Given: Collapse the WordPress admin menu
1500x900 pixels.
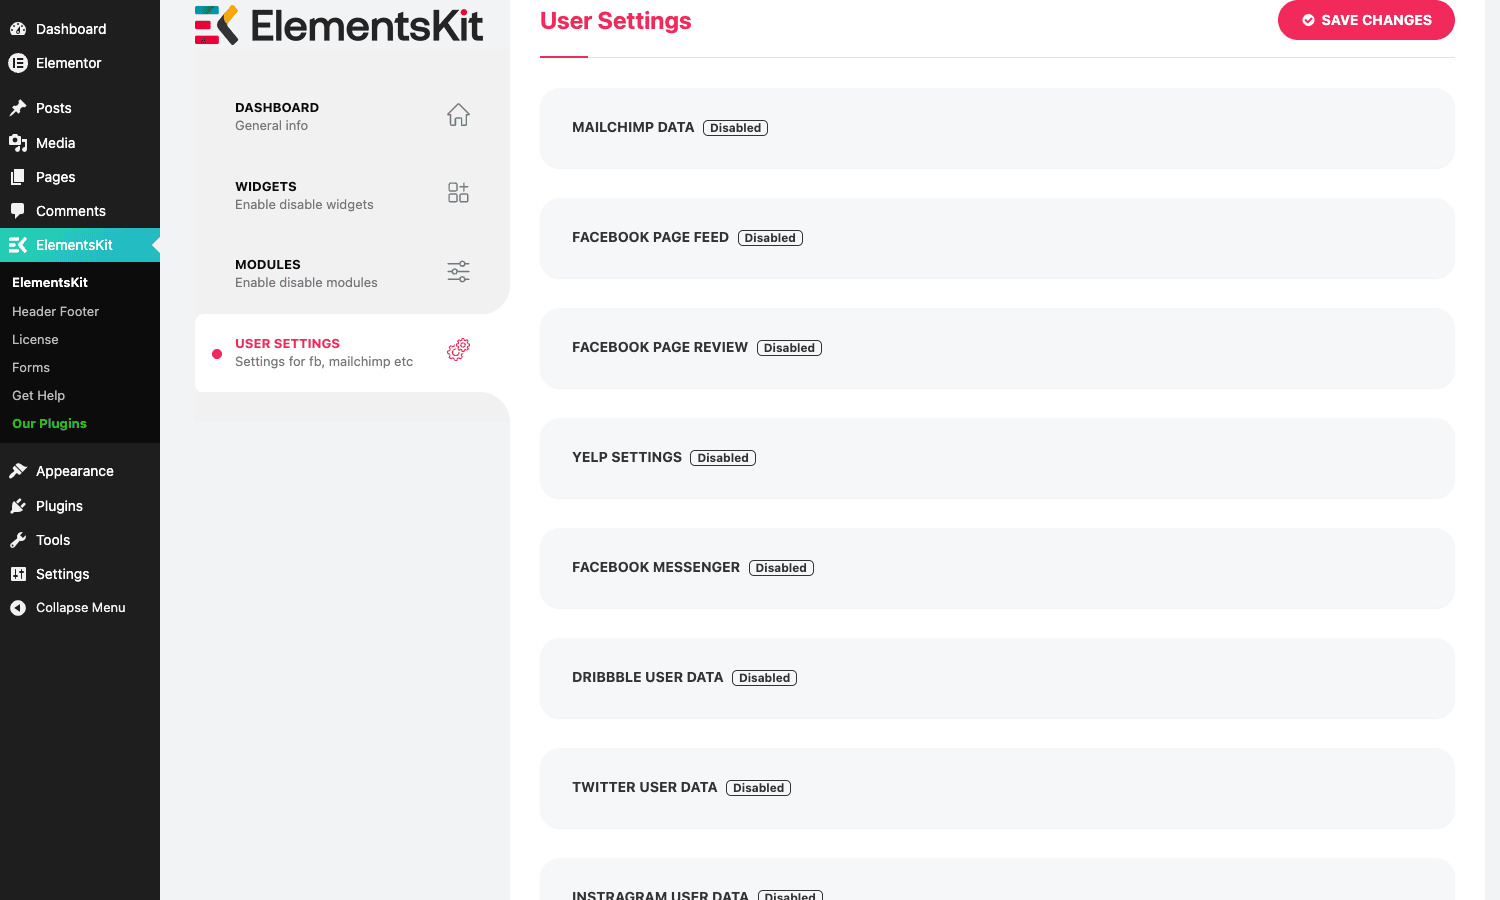Looking at the screenshot, I should [80, 608].
